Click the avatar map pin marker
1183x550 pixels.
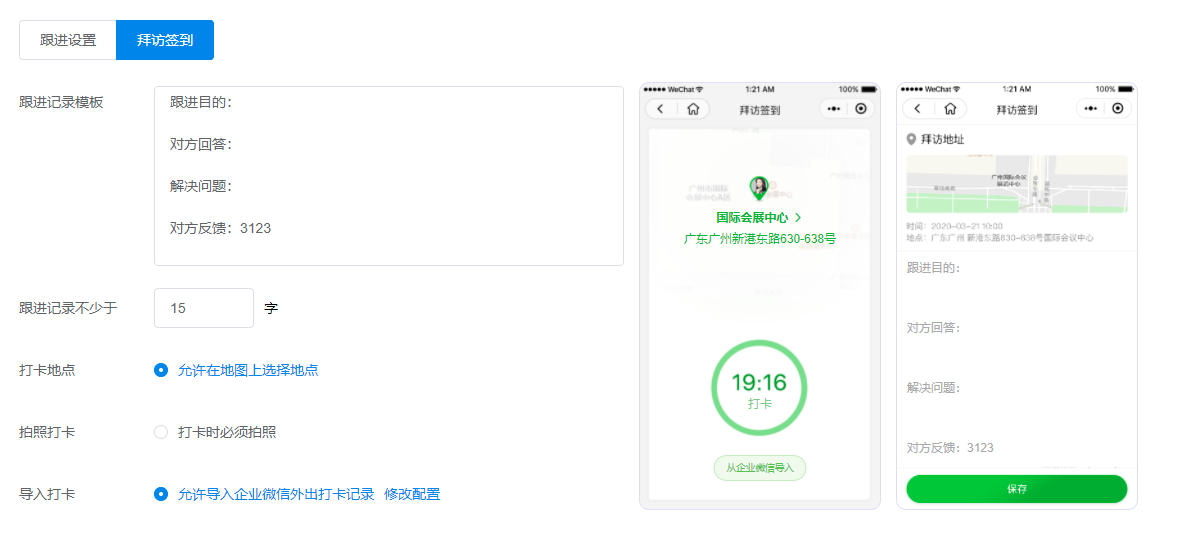point(759,187)
